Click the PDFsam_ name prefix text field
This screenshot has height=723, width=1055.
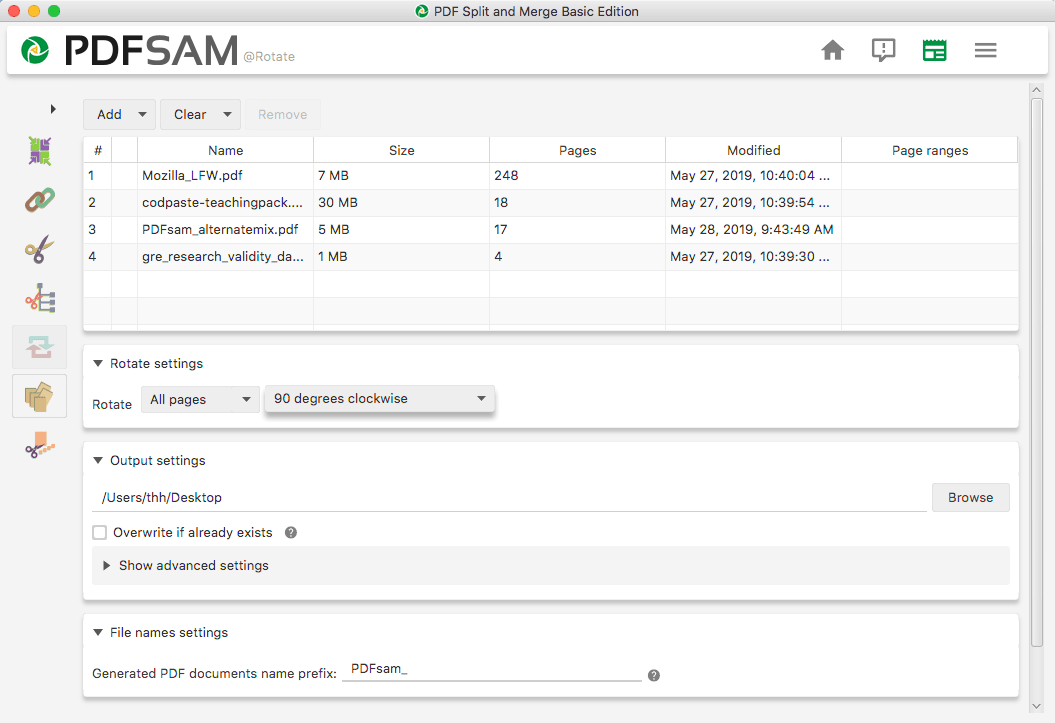tap(490, 669)
